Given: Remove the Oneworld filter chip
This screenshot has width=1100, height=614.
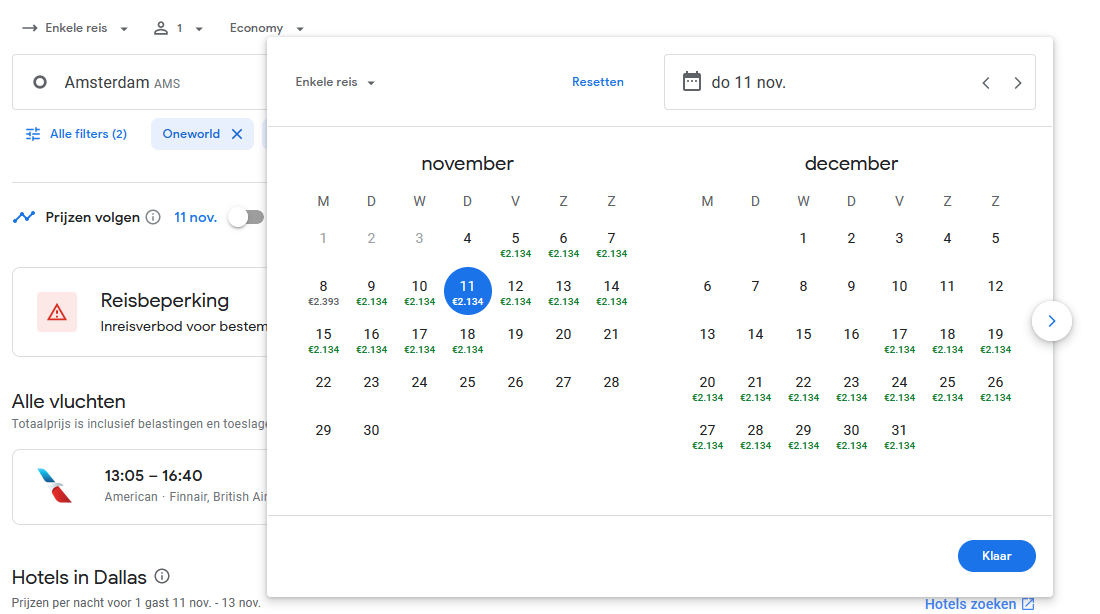Looking at the screenshot, I should tap(237, 134).
